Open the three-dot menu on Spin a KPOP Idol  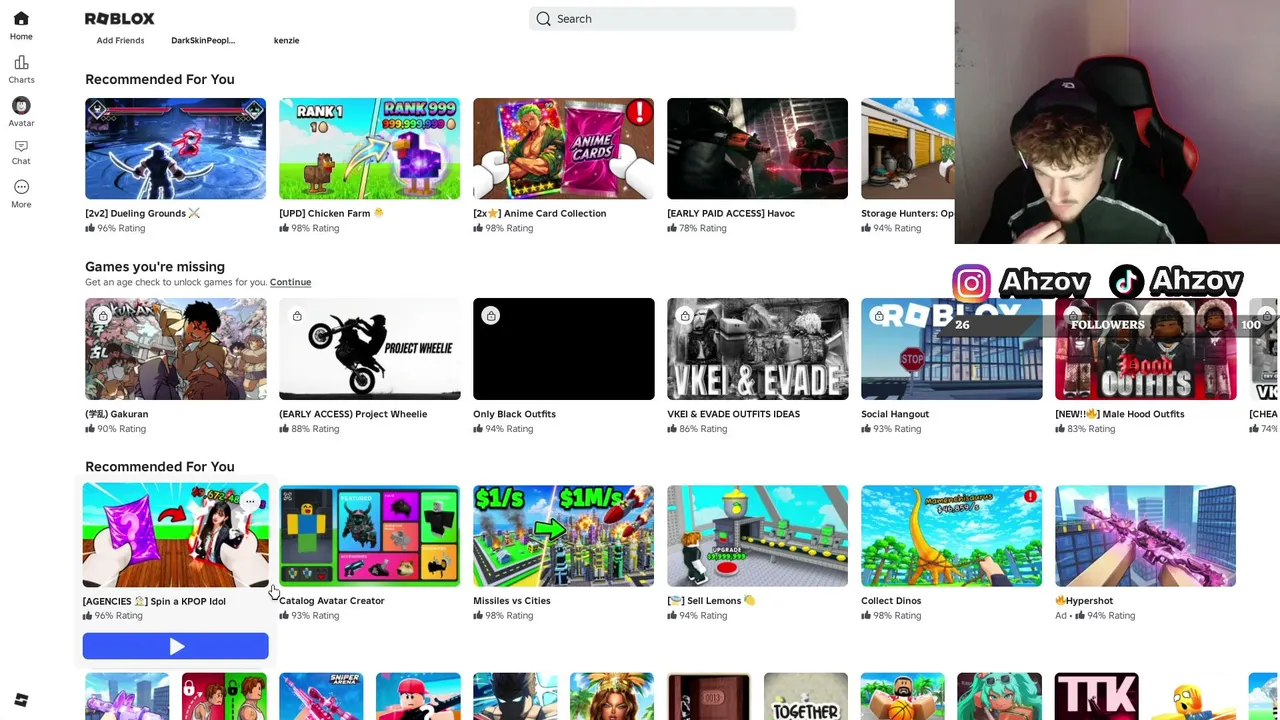tap(251, 501)
